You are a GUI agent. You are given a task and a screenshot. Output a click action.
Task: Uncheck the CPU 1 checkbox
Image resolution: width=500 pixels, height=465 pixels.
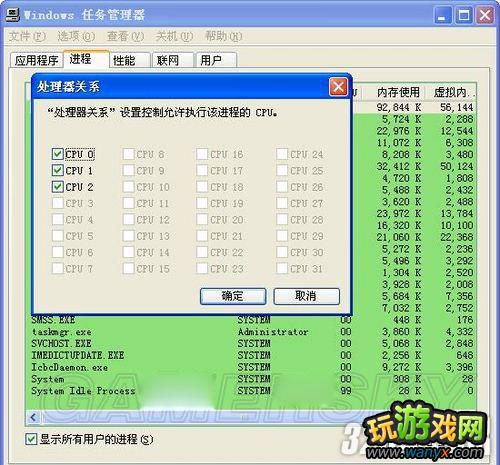(57, 170)
